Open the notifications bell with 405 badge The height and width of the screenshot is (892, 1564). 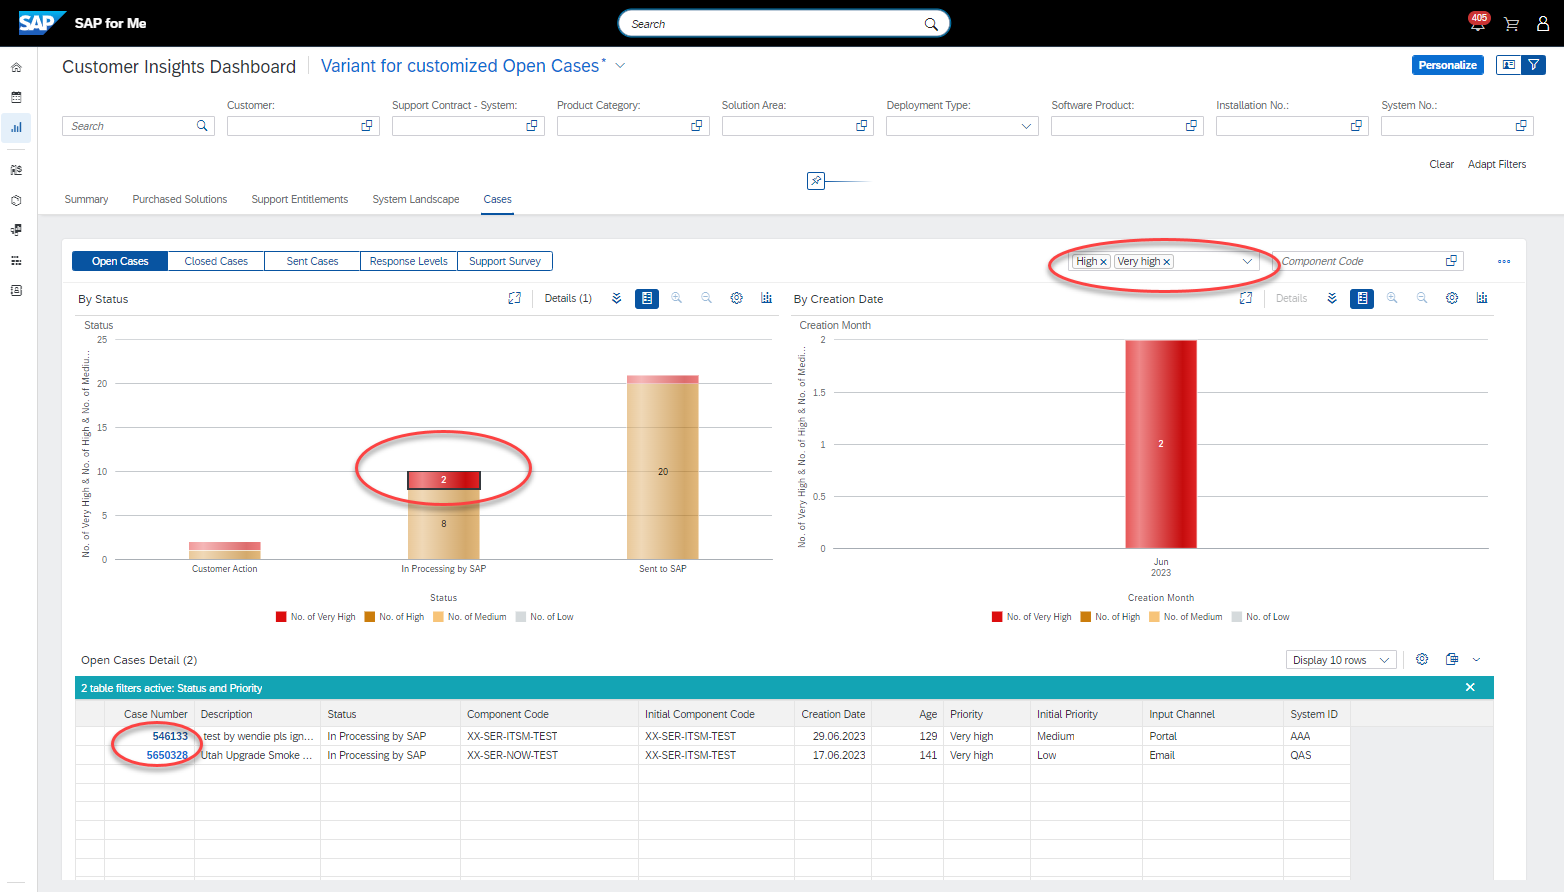pos(1477,24)
